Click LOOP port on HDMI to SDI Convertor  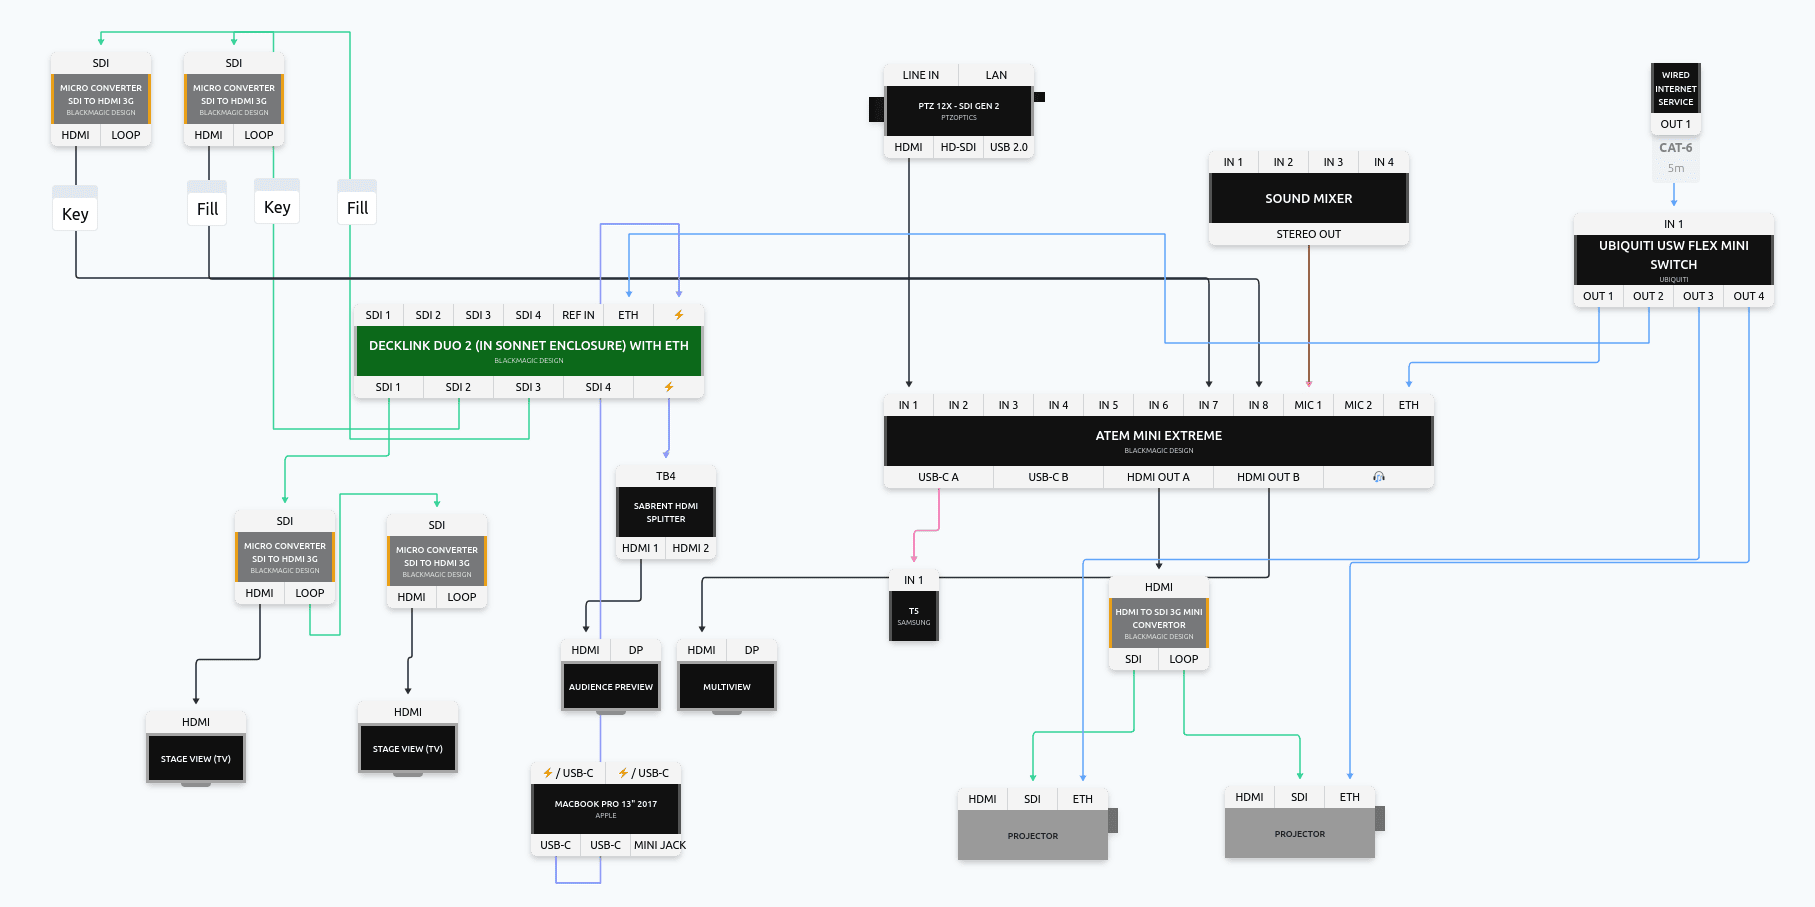1184,659
